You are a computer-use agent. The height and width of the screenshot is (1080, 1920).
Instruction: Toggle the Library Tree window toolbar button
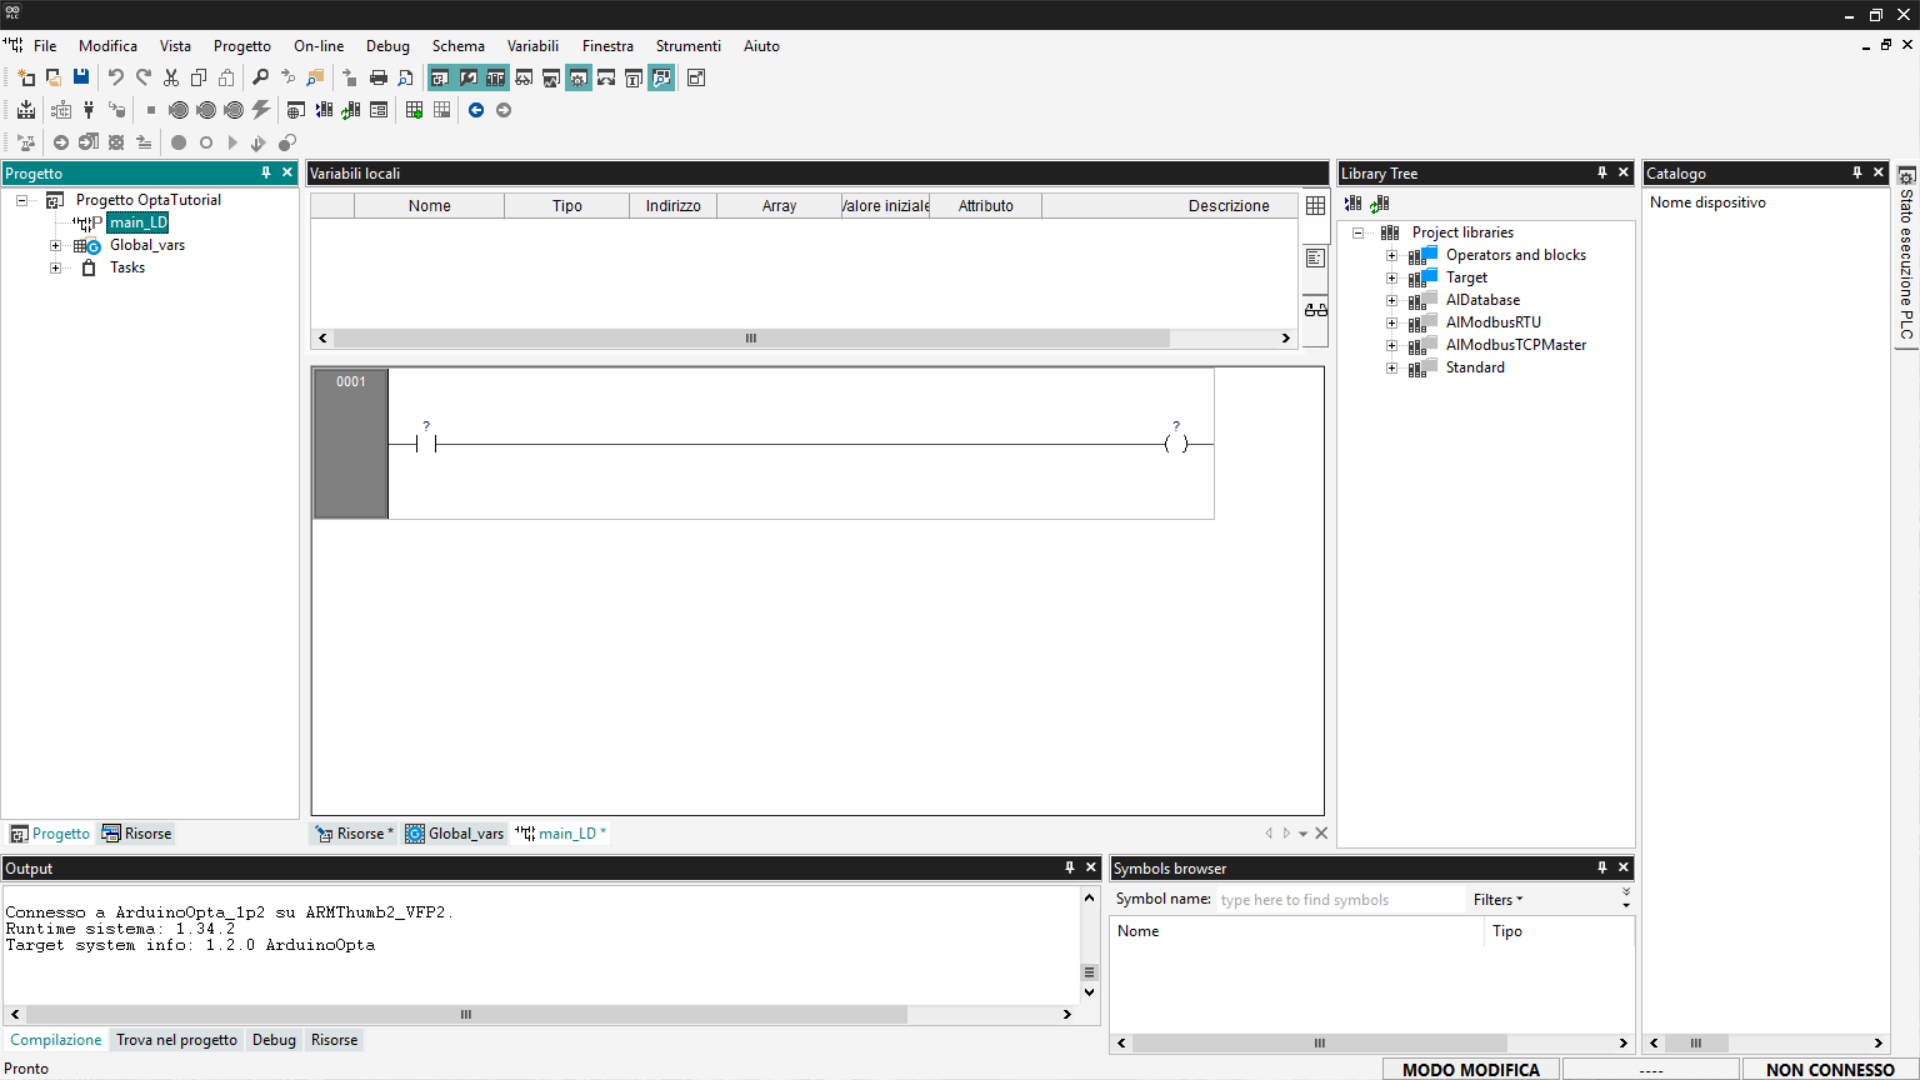click(496, 77)
